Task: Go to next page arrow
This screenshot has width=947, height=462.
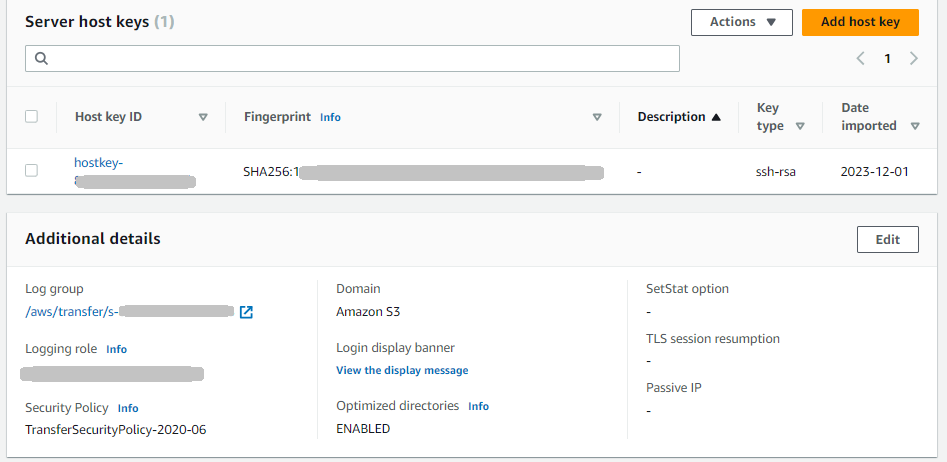Action: (913, 59)
